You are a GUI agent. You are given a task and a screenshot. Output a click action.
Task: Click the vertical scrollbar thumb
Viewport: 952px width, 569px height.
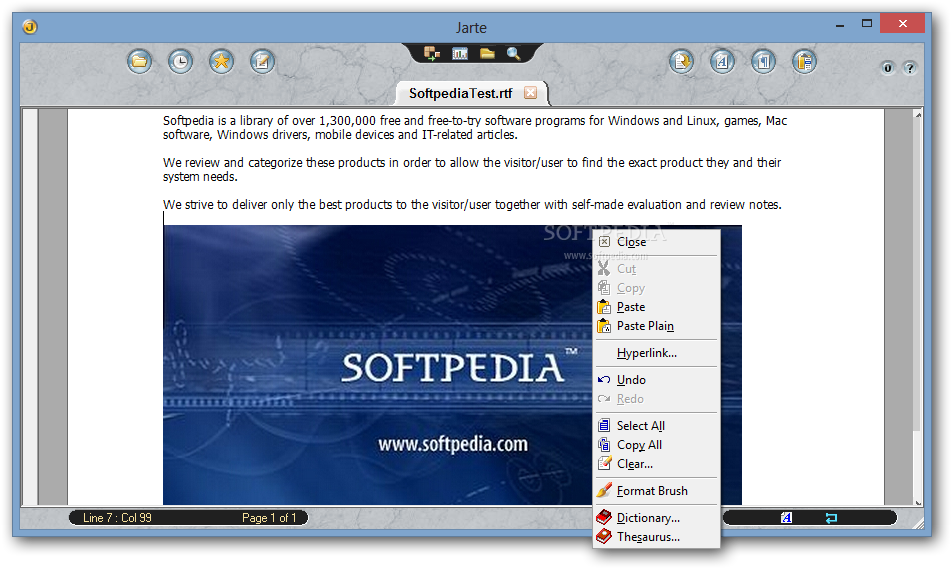click(x=918, y=274)
